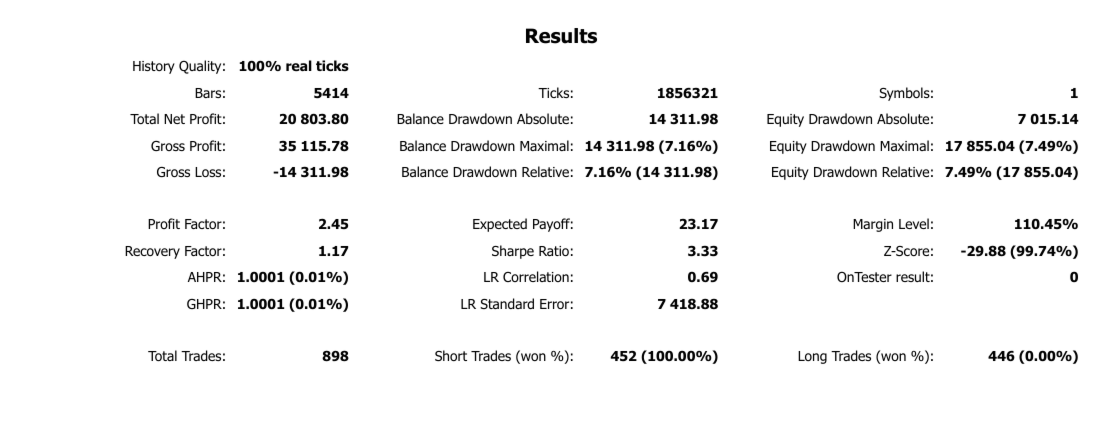This screenshot has height=427, width=1120.
Task: Click the Z-Score value -29.88 (99.74%)
Action: click(x=1019, y=251)
